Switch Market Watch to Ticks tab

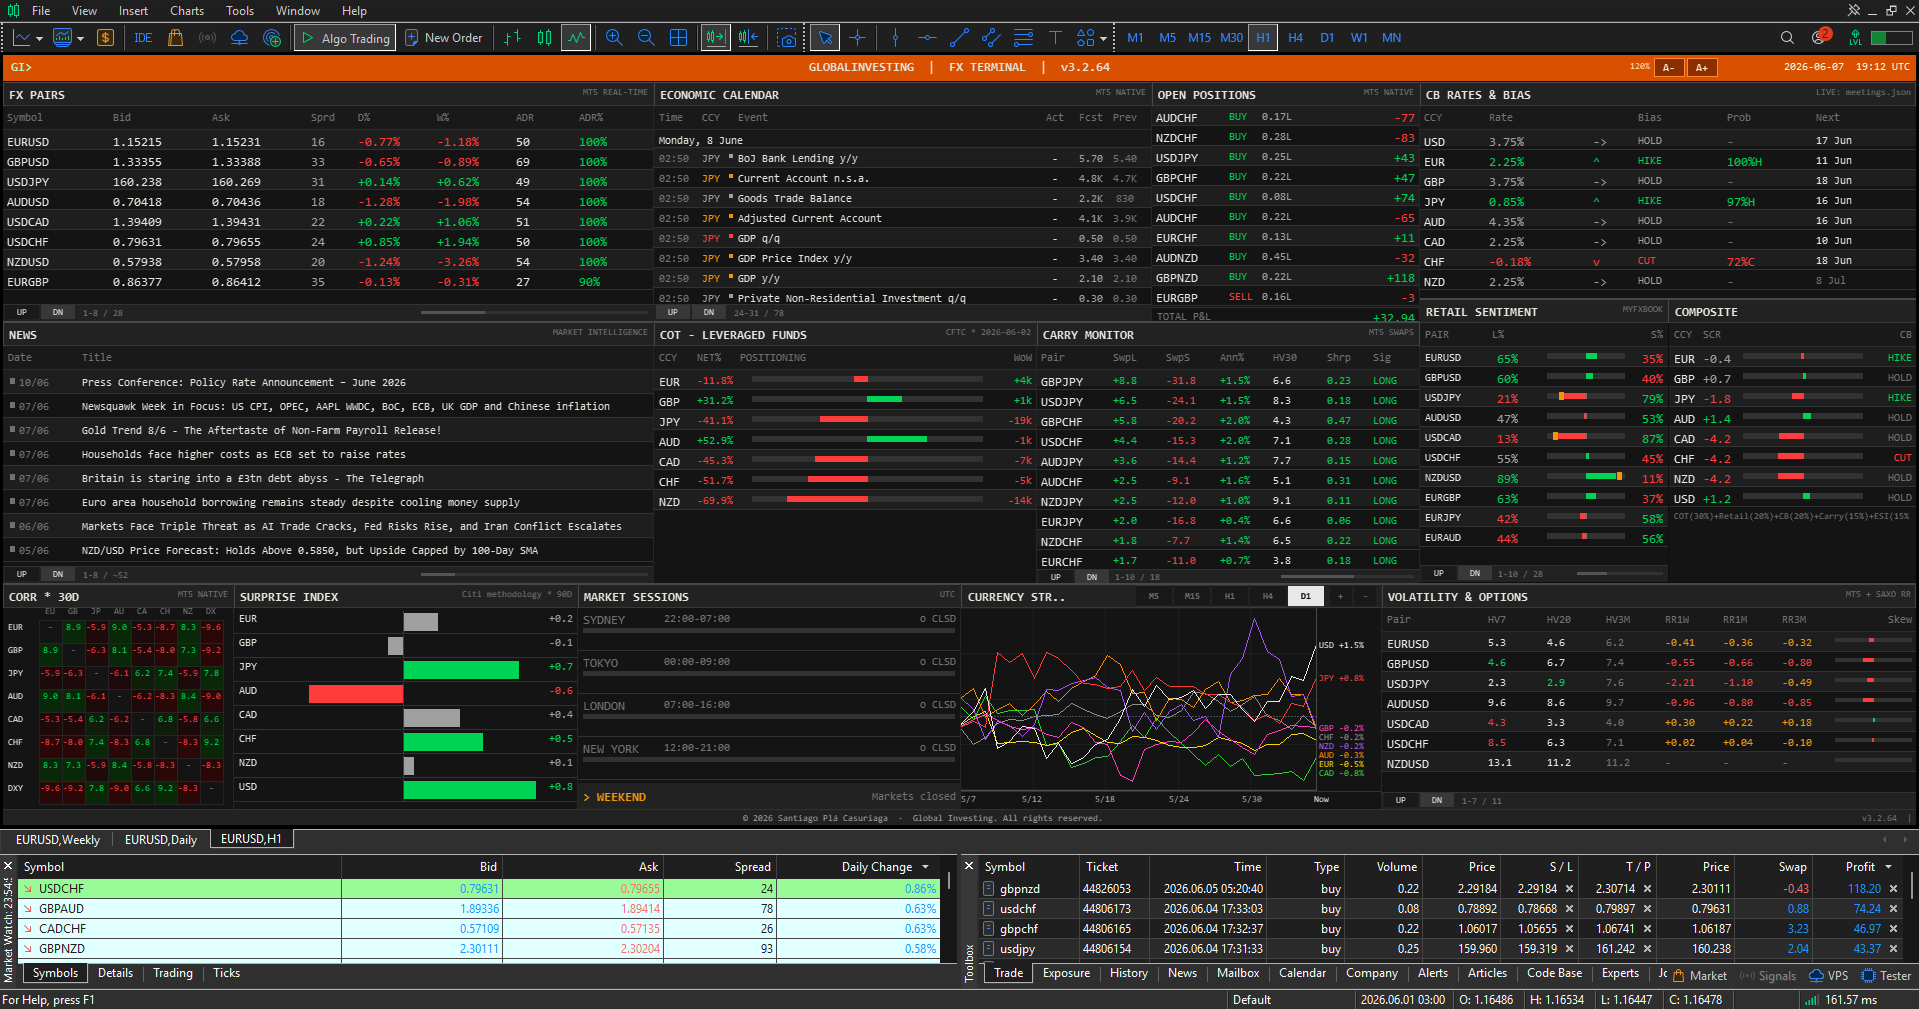click(226, 973)
